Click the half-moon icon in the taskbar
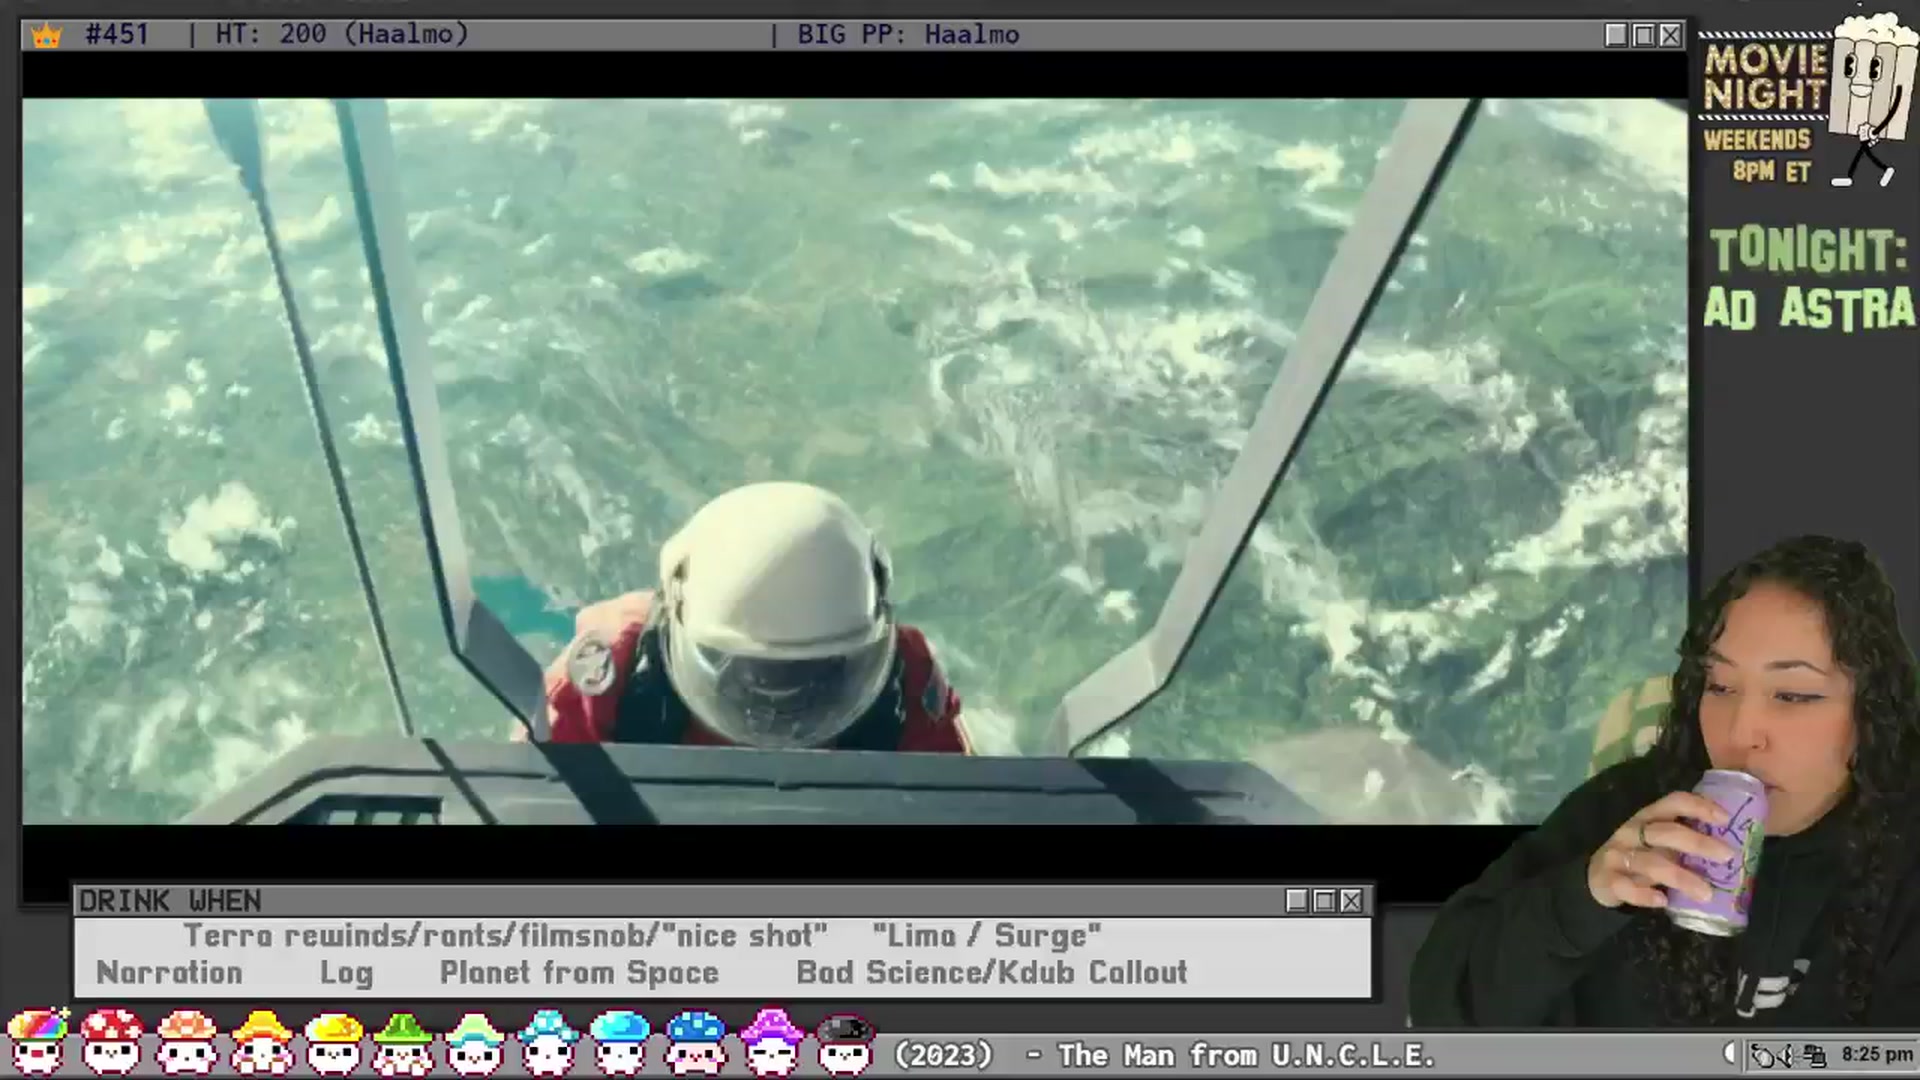 [1730, 1053]
